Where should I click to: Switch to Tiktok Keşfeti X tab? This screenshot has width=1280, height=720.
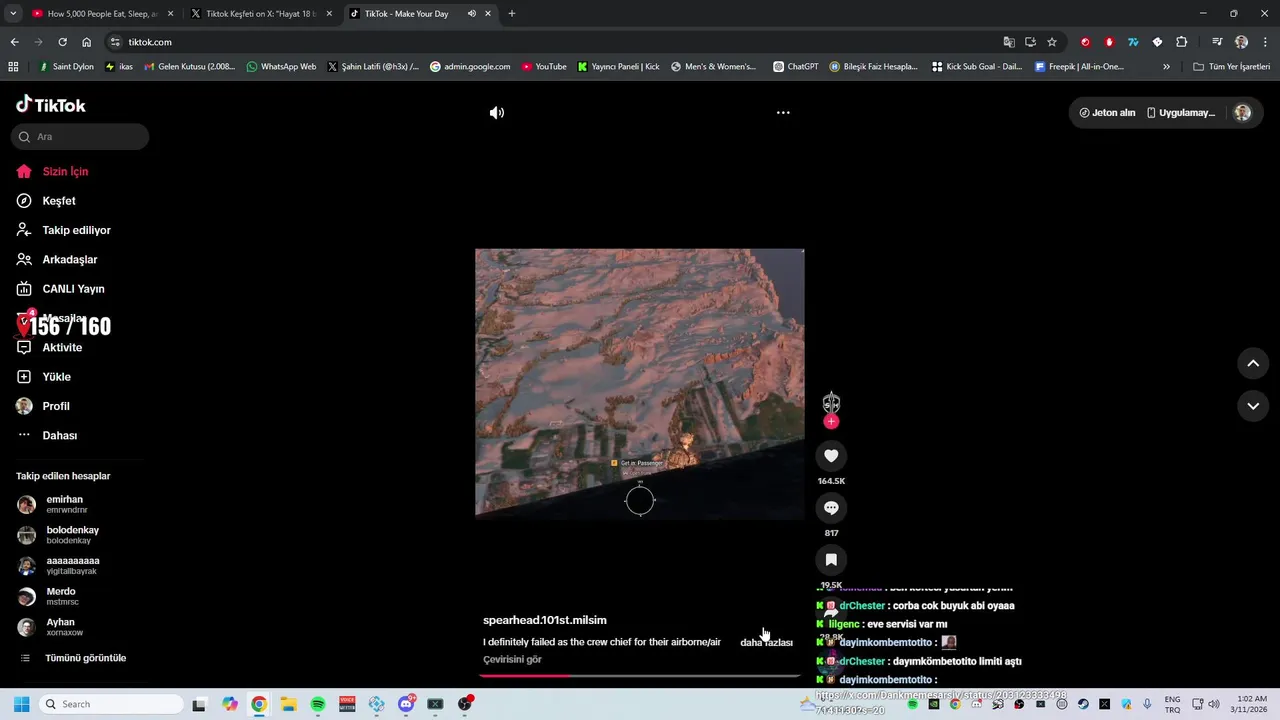point(261,14)
